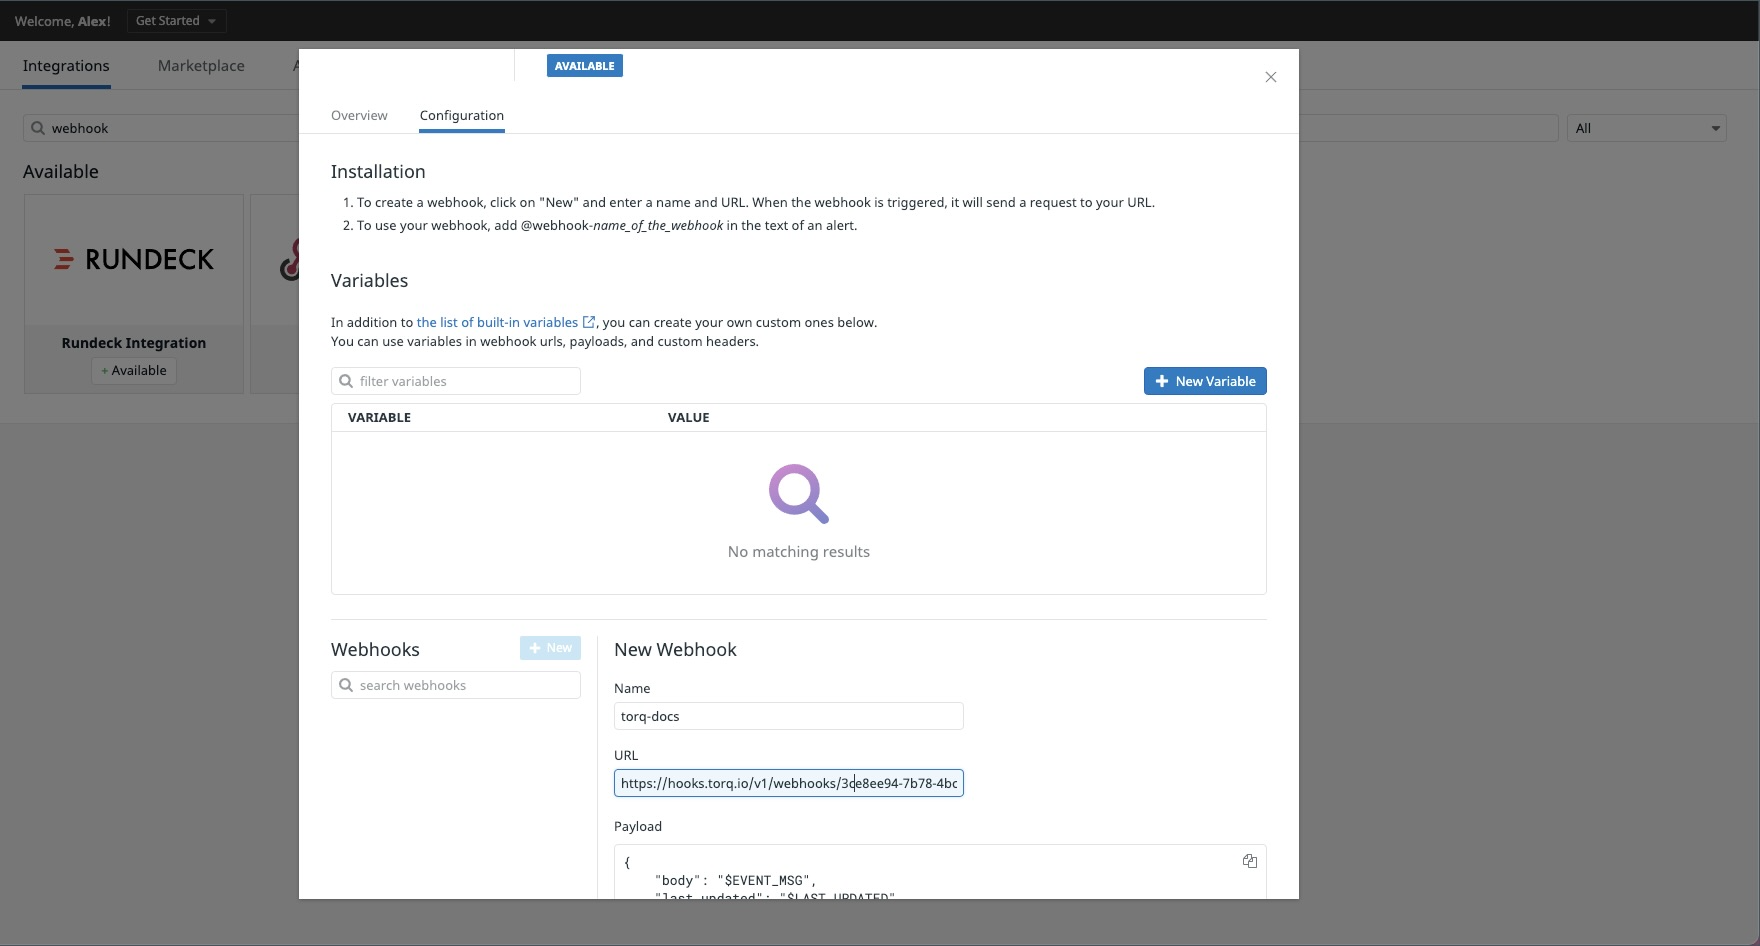Close the webhook integration dialog

tap(1271, 77)
